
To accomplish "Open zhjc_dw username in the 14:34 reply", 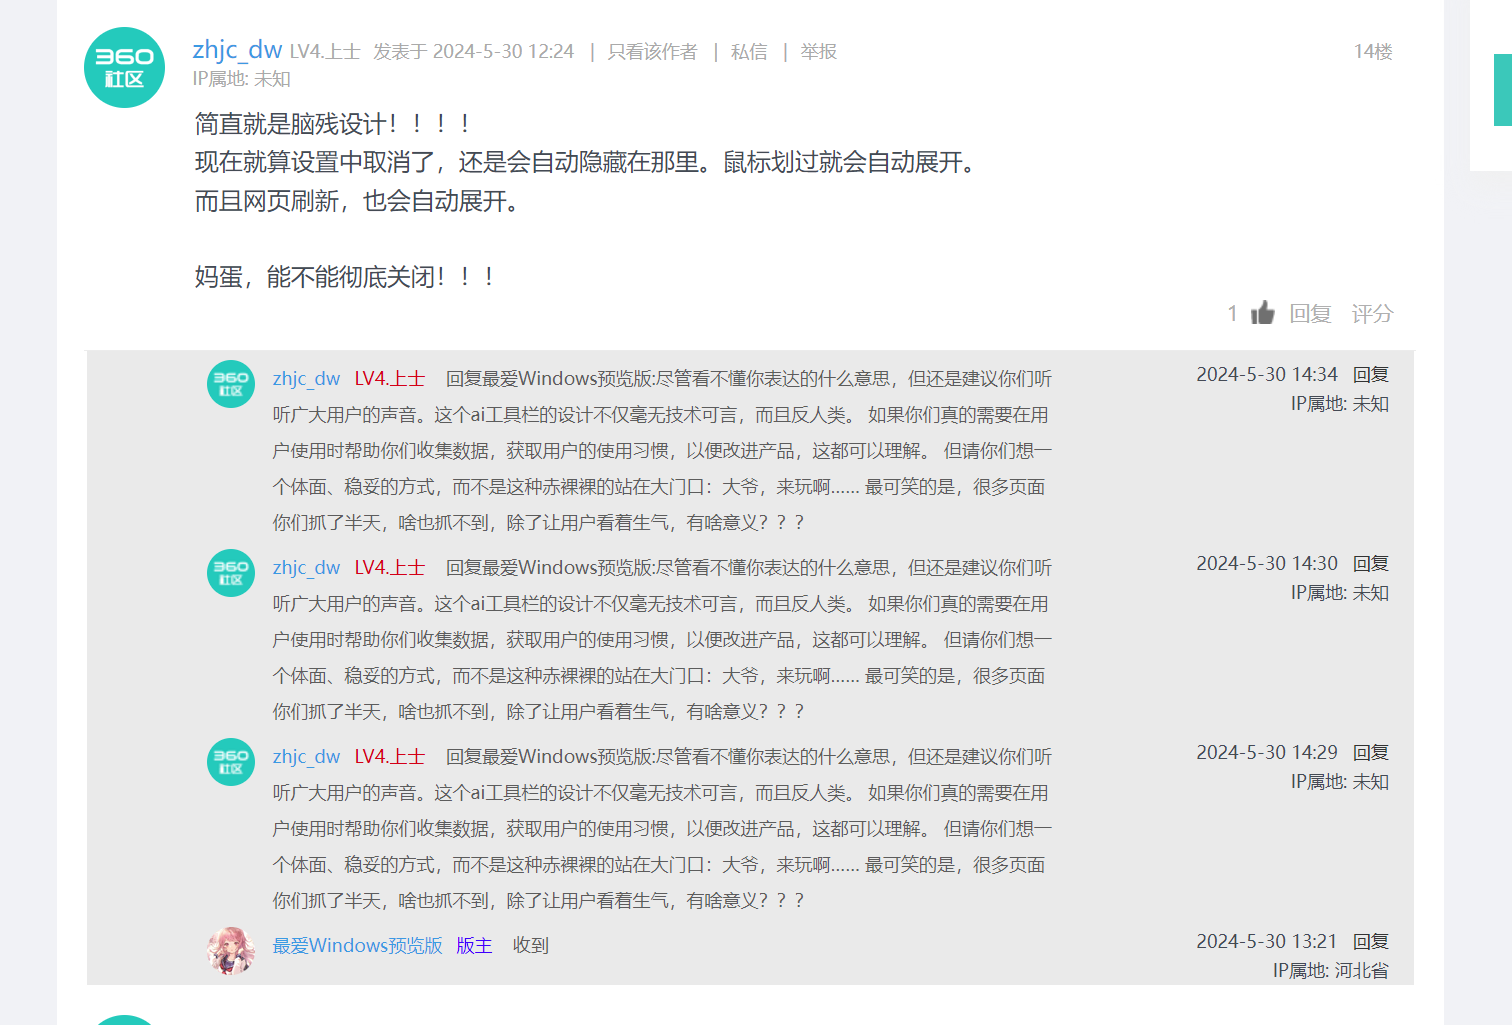I will pos(306,379).
